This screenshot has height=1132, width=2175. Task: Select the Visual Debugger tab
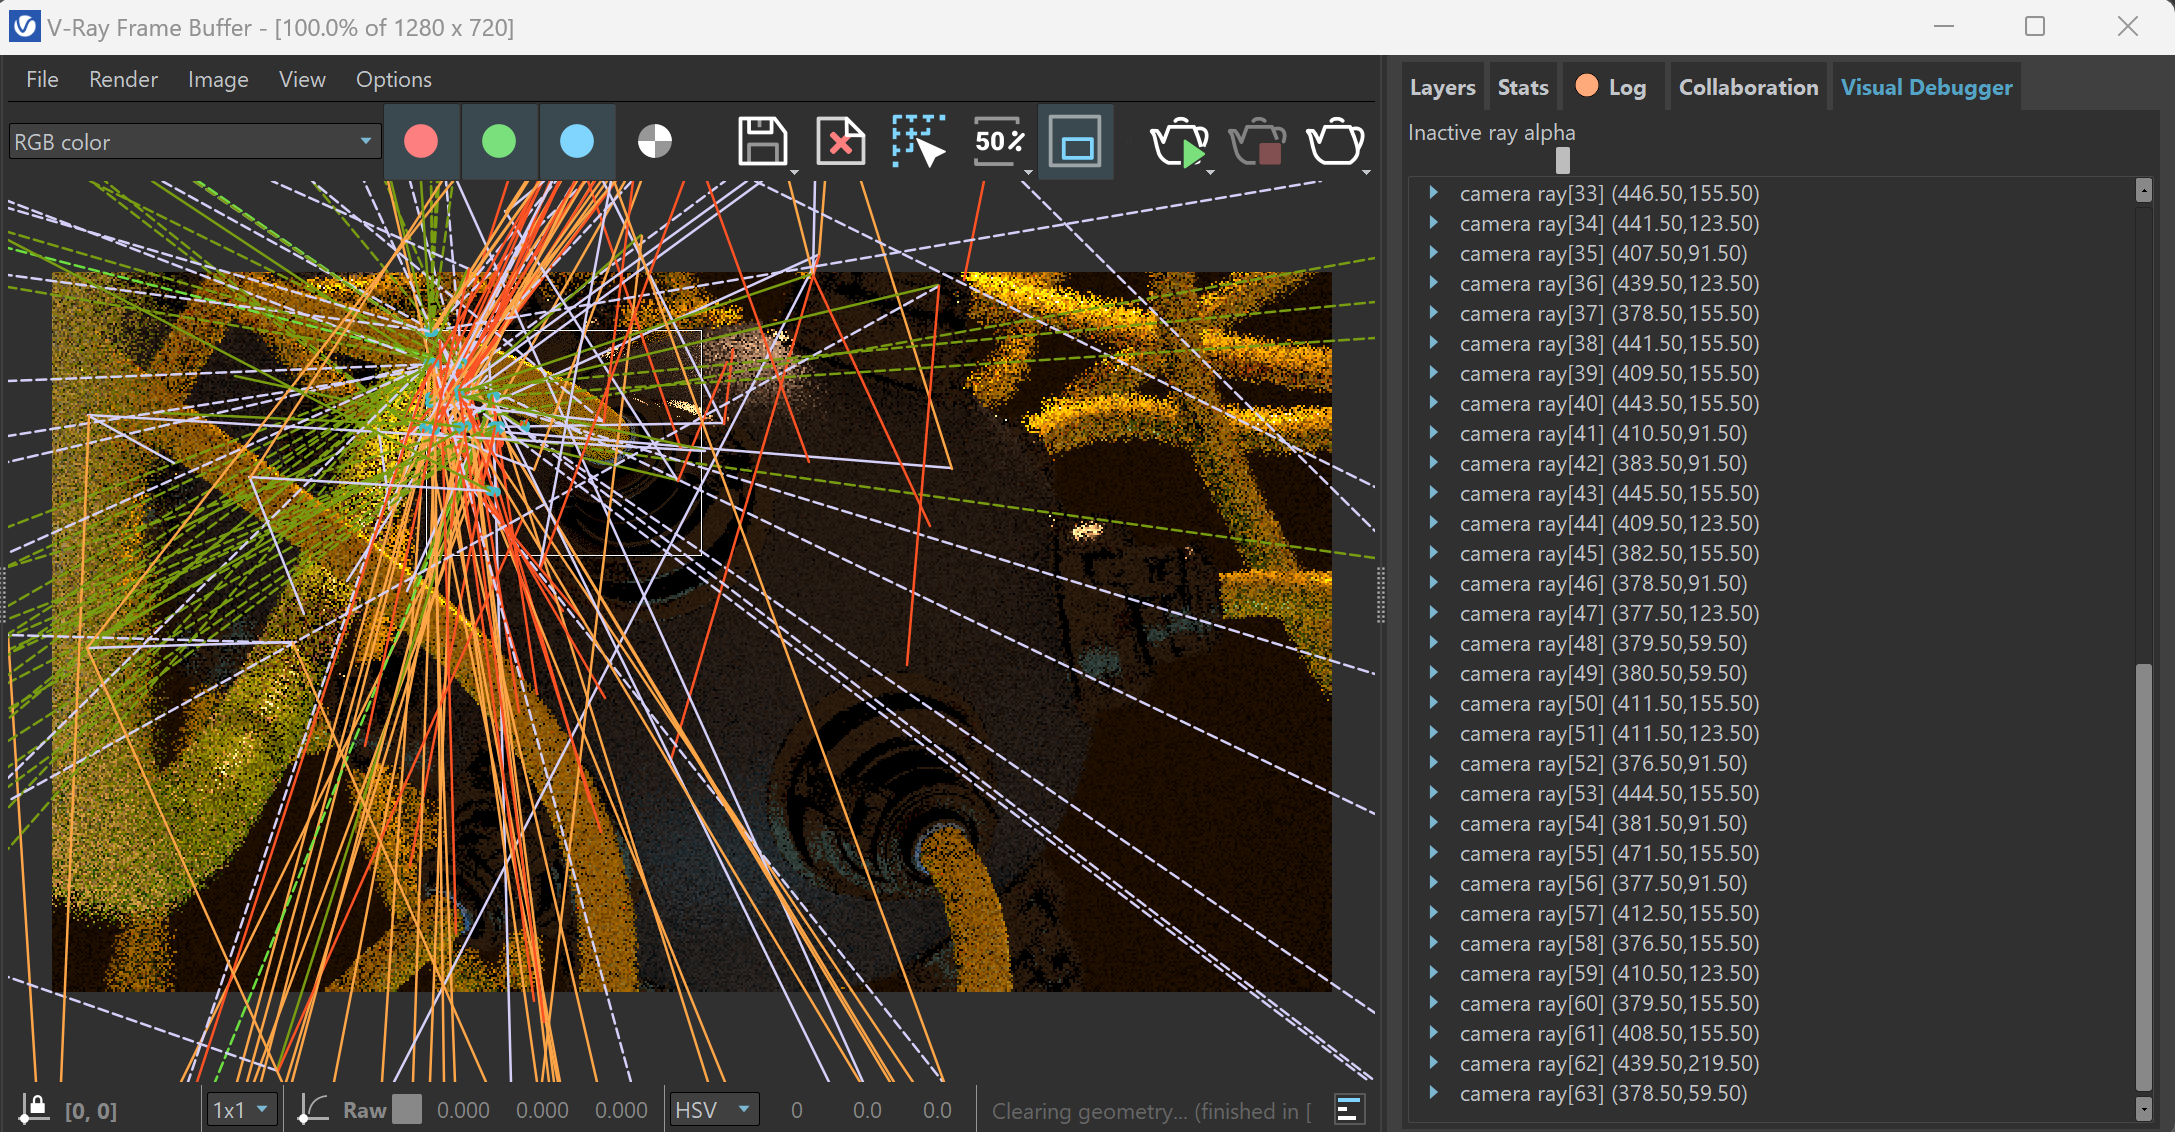point(1926,87)
